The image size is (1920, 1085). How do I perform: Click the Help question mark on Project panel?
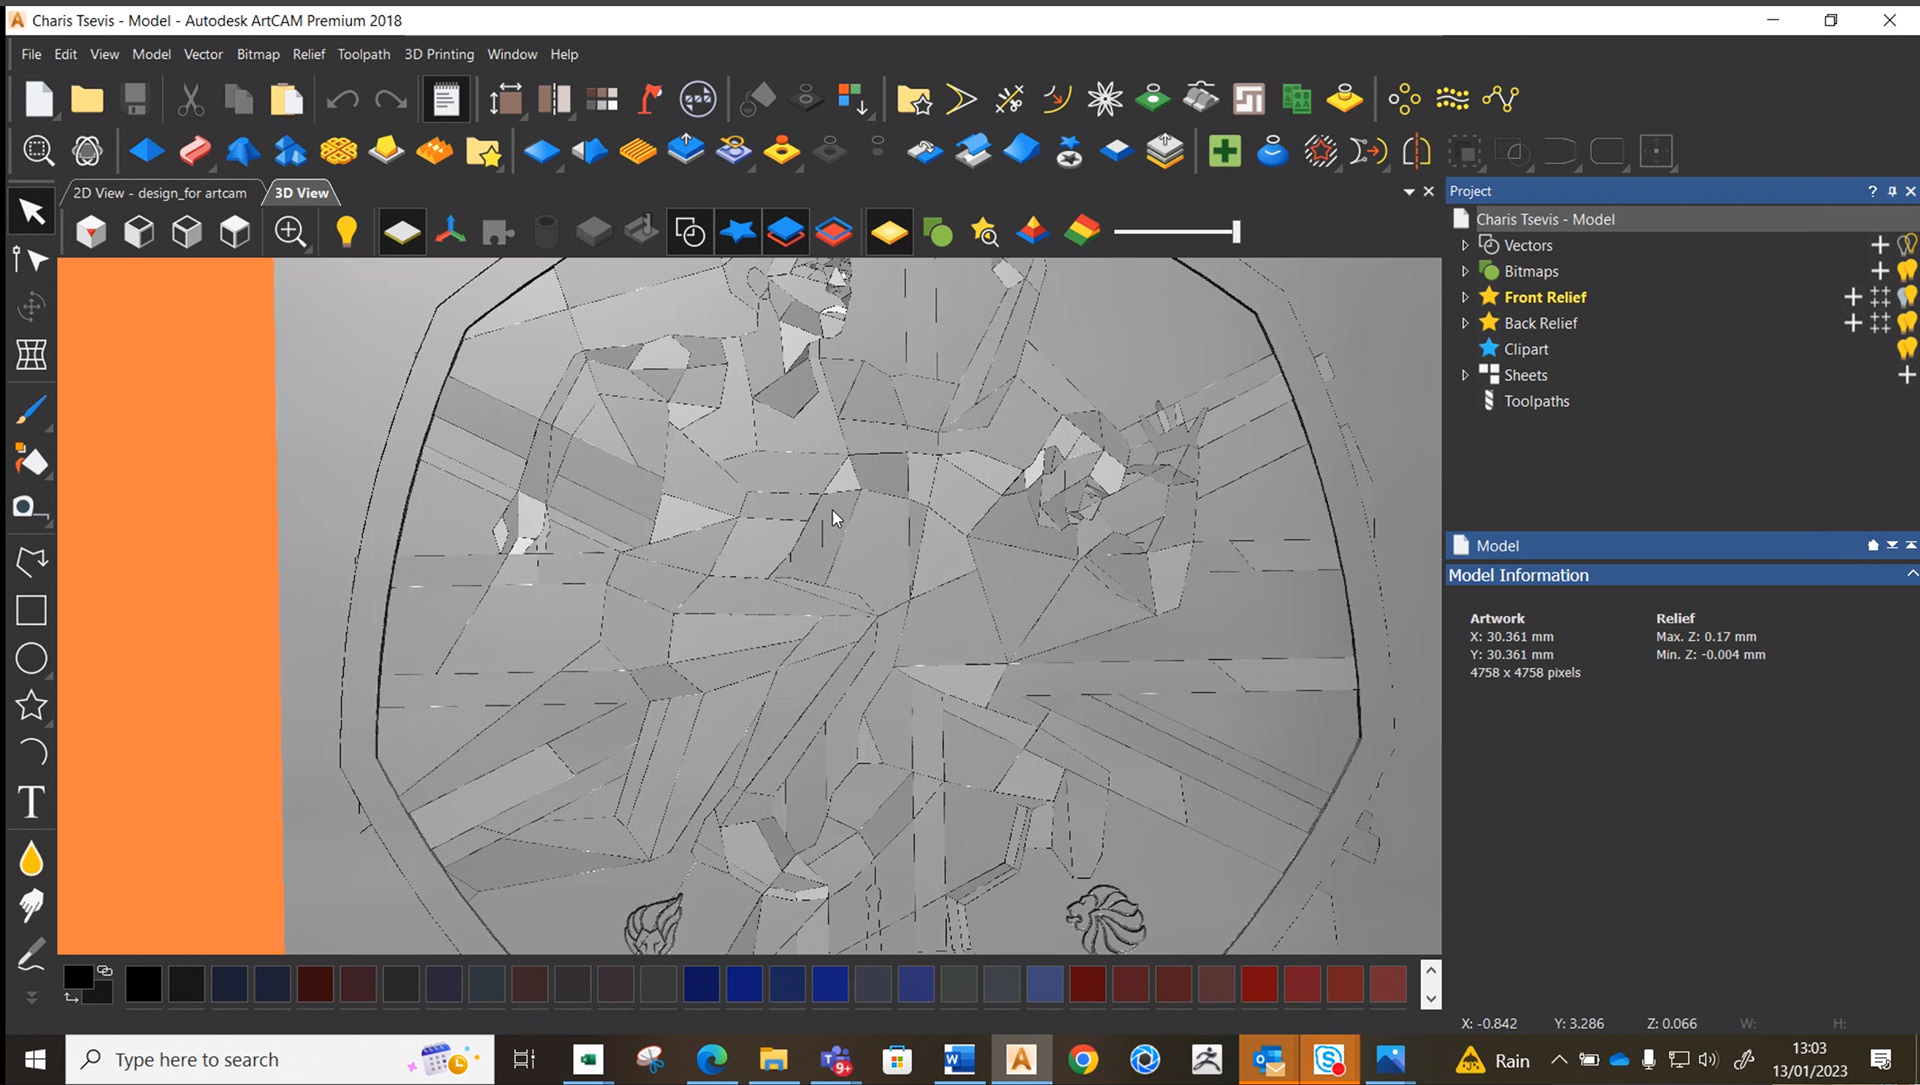pos(1873,191)
